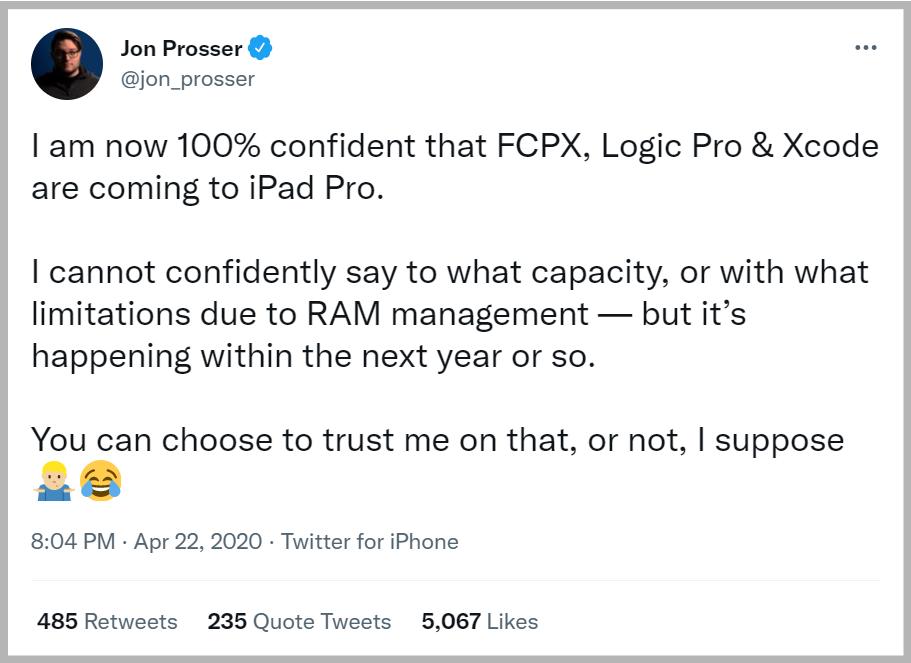Click the Twitter for iPhone source link

[x=370, y=542]
